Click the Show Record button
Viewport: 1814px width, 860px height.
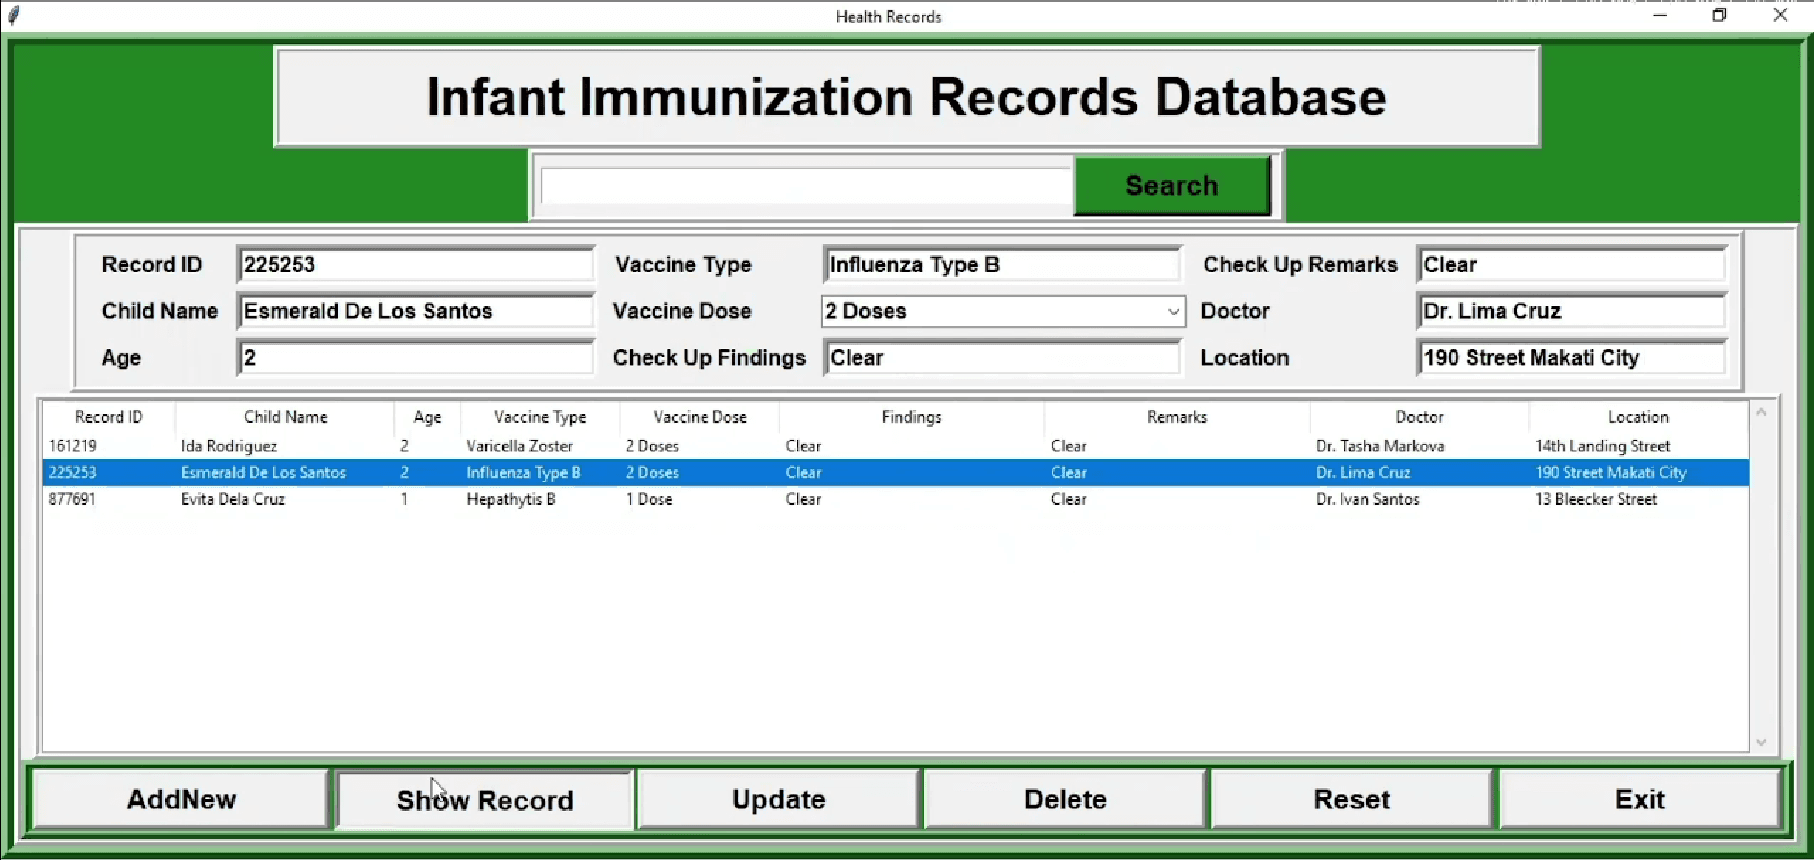[485, 800]
